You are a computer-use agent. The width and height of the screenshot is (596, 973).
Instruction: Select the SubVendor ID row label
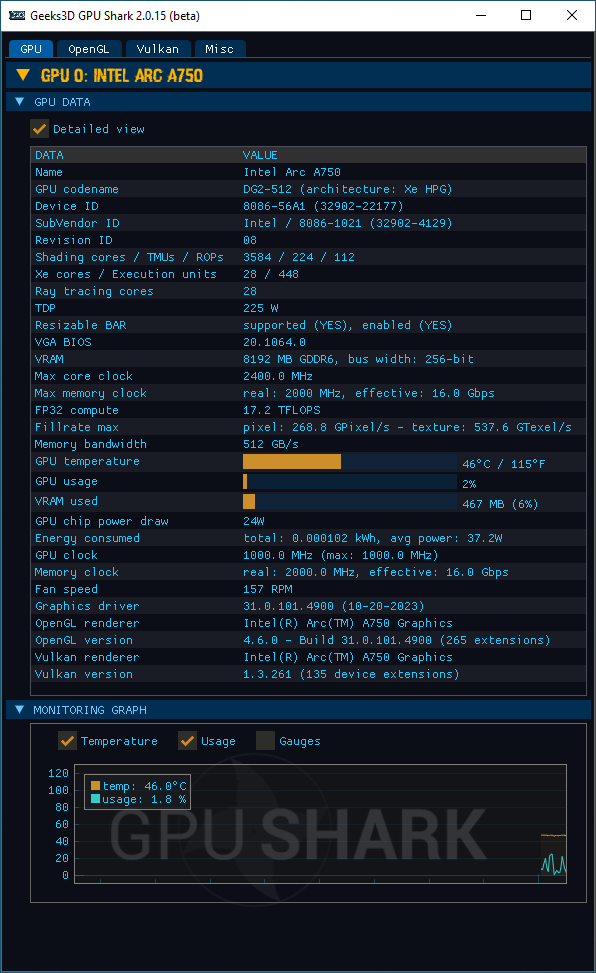77,223
